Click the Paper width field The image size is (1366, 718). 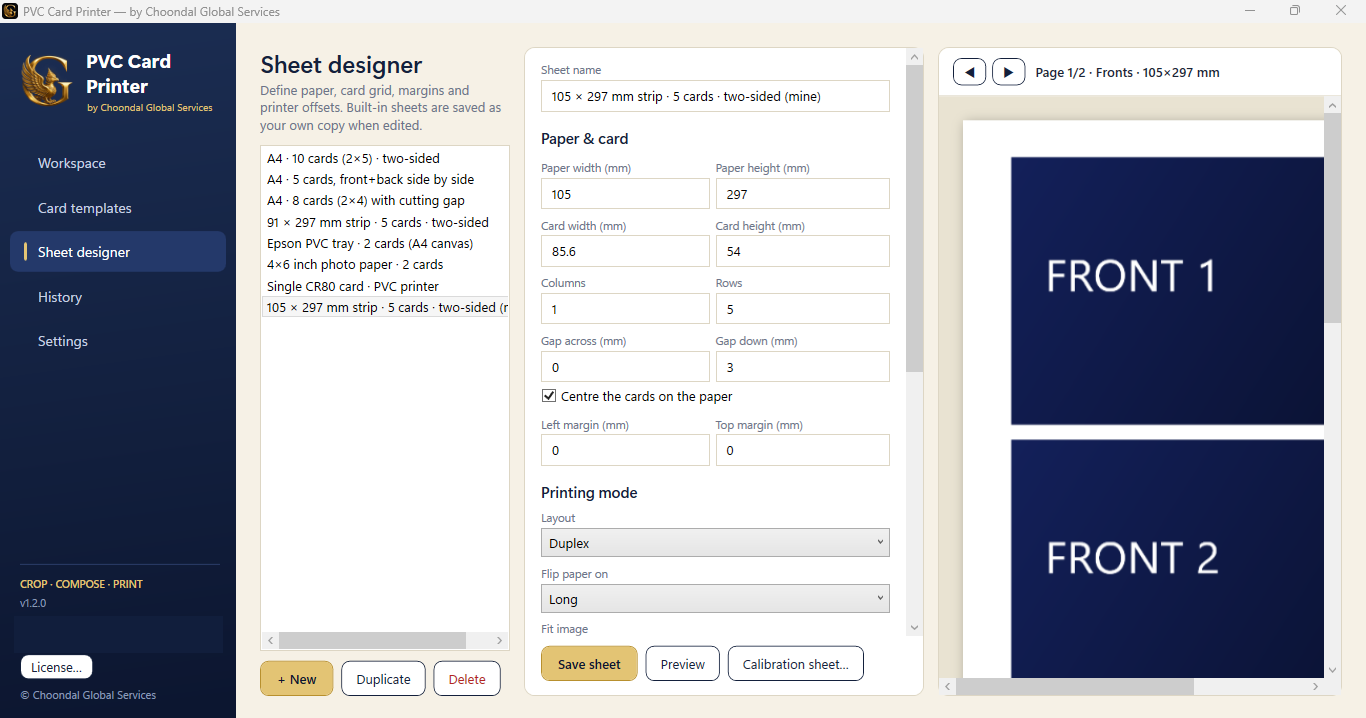tap(625, 194)
